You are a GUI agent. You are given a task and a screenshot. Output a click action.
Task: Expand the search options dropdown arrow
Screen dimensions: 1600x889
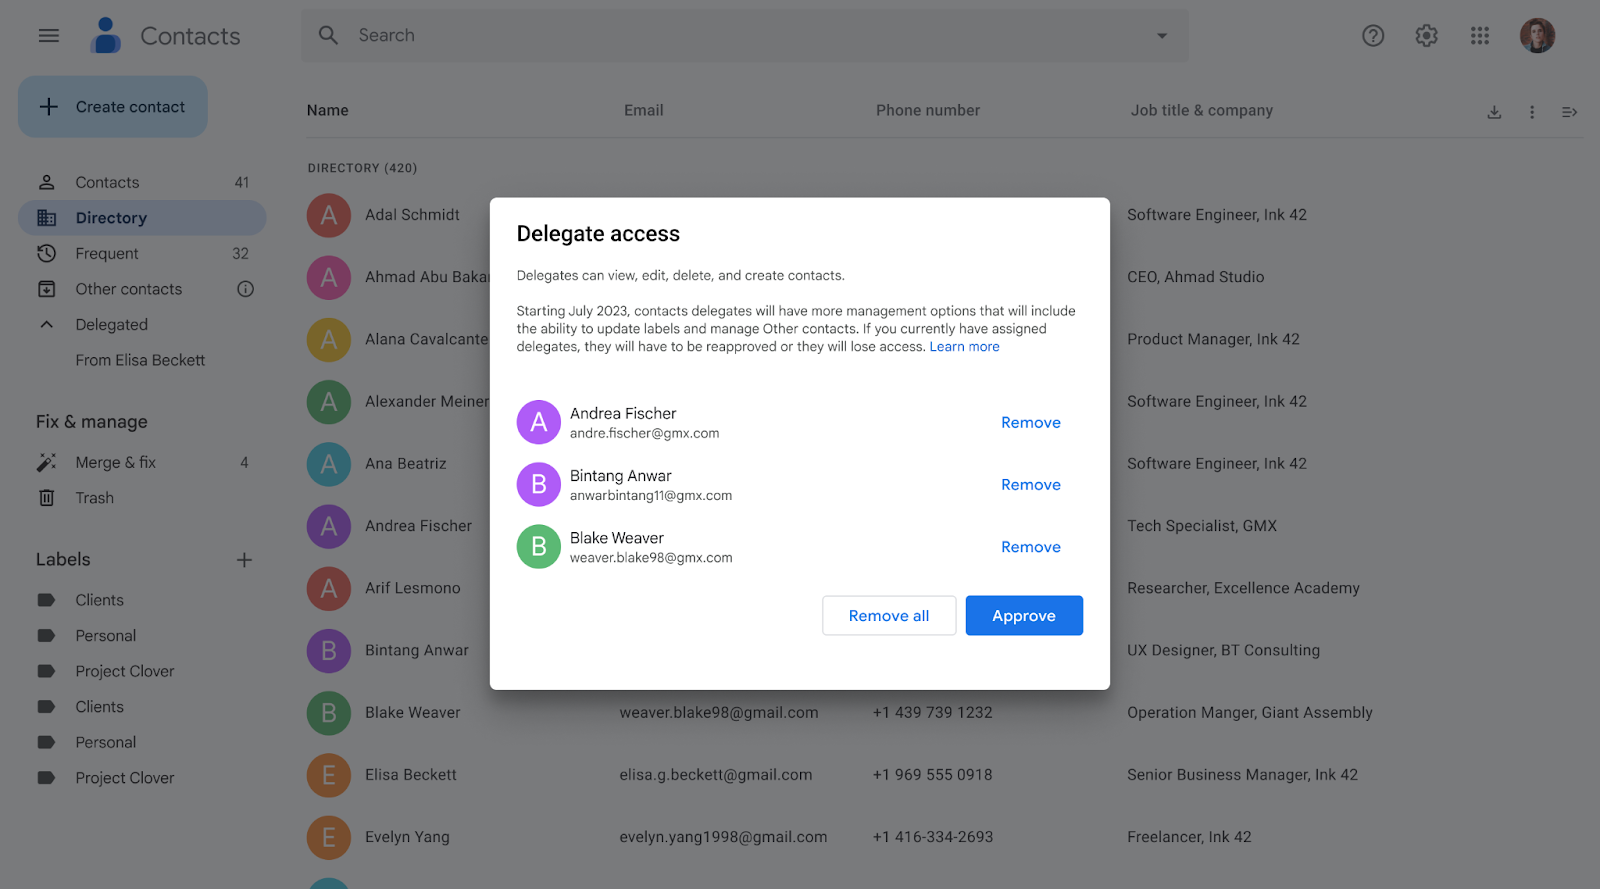click(1161, 36)
